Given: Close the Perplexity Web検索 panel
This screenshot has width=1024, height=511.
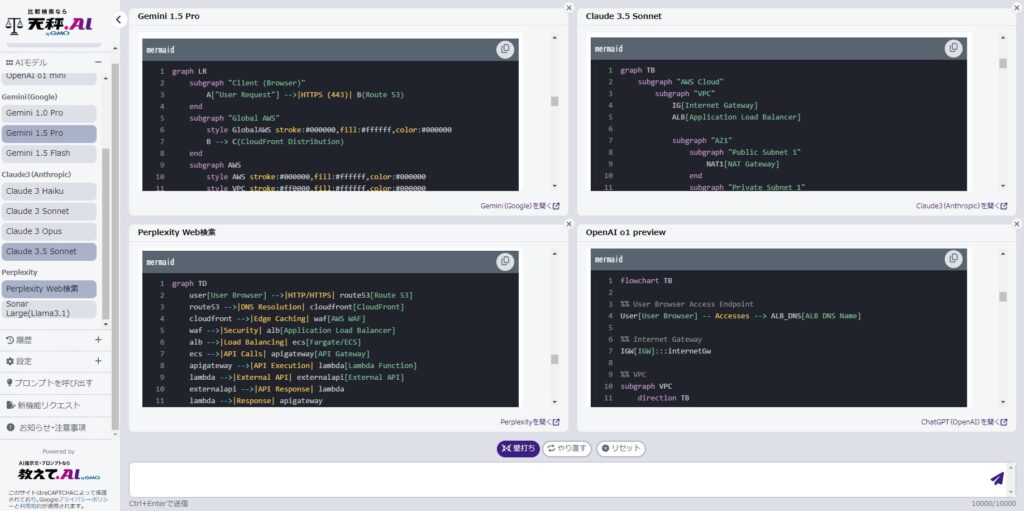Looking at the screenshot, I should coord(568,224).
